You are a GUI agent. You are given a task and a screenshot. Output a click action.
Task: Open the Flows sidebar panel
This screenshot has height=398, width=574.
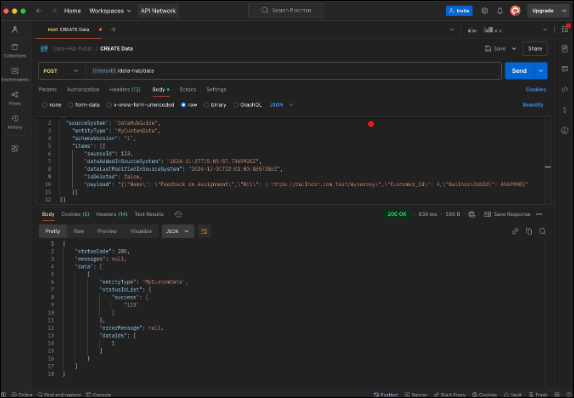pos(15,98)
